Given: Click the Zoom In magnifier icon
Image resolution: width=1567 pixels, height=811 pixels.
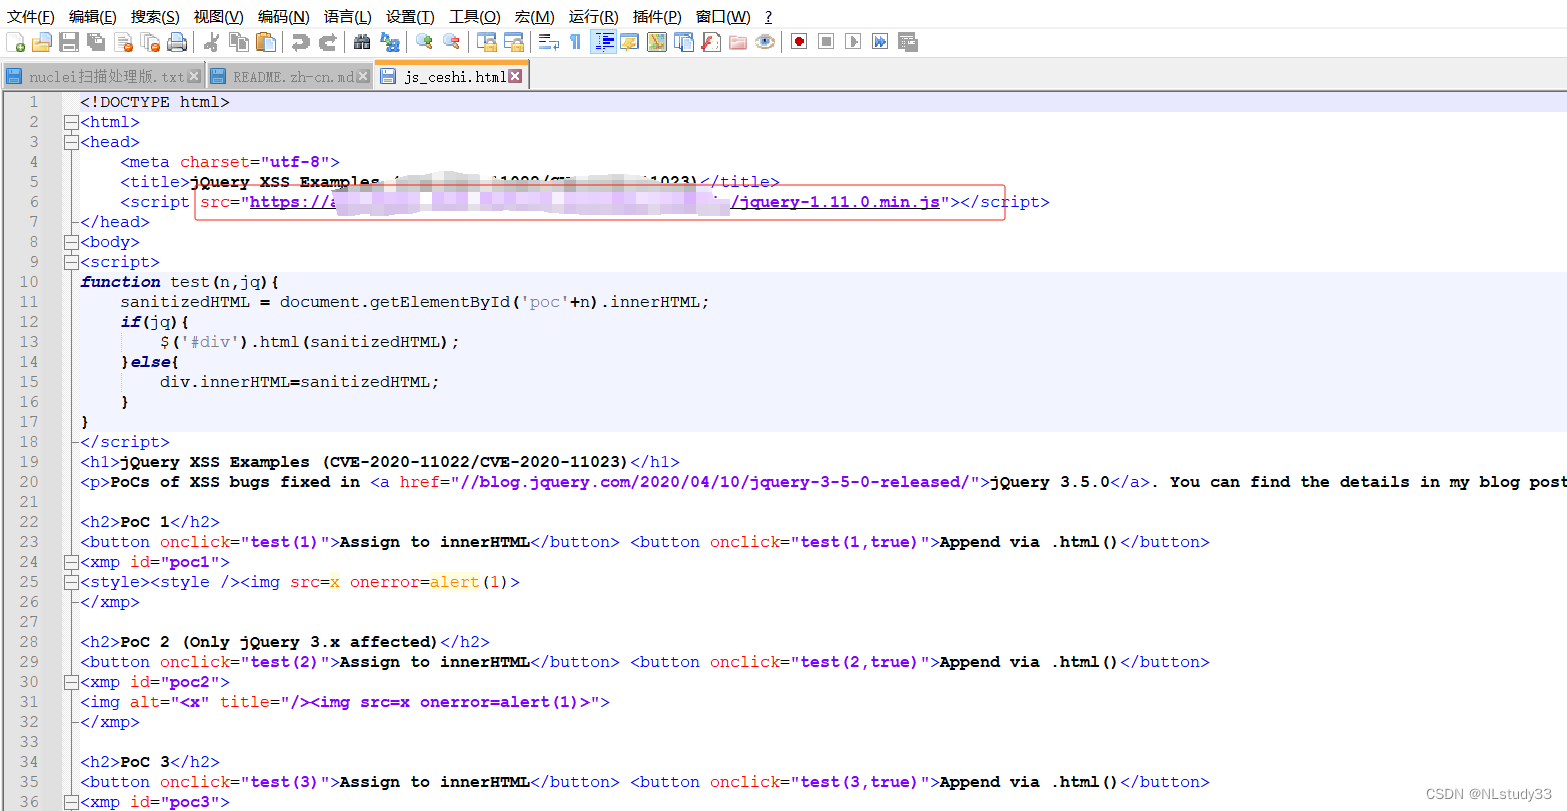Looking at the screenshot, I should pos(424,42).
